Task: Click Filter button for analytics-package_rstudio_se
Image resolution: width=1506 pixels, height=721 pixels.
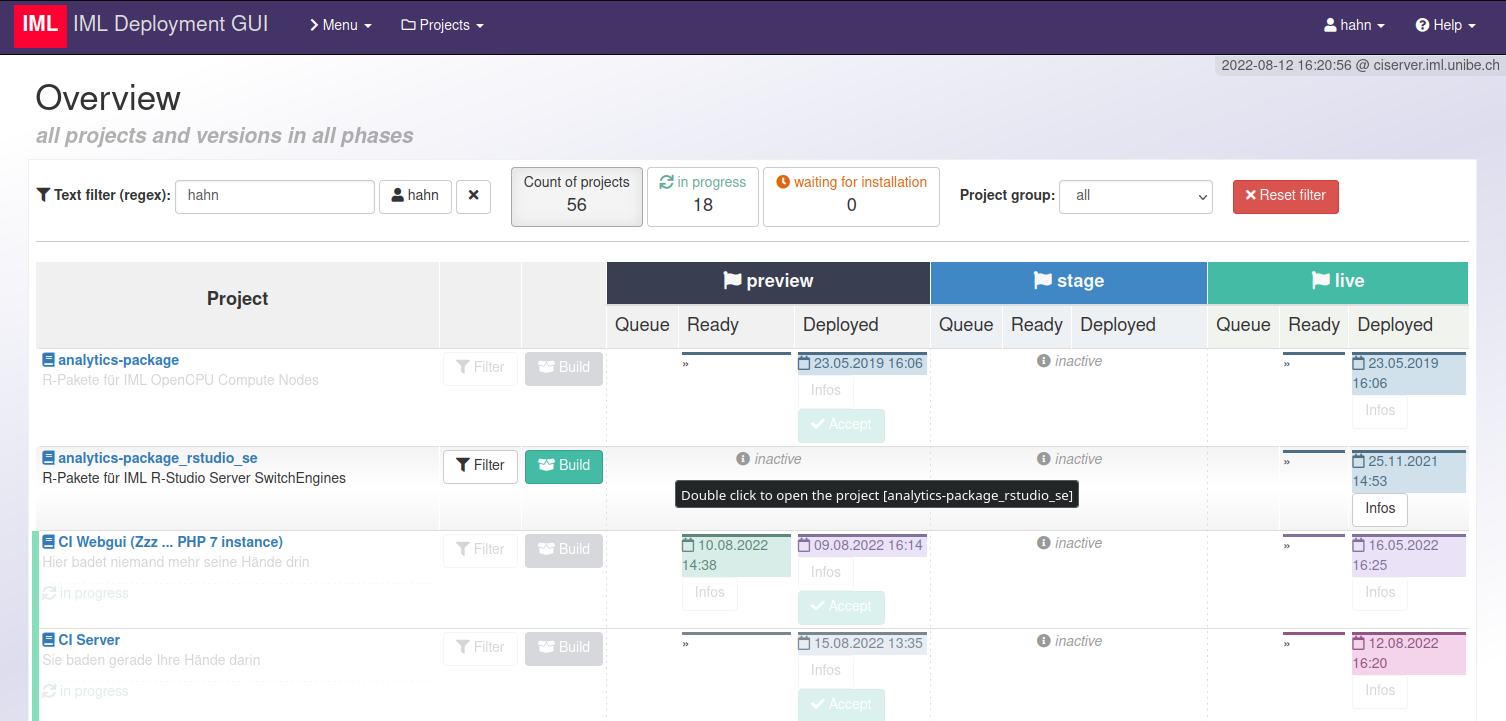Action: click(x=480, y=466)
